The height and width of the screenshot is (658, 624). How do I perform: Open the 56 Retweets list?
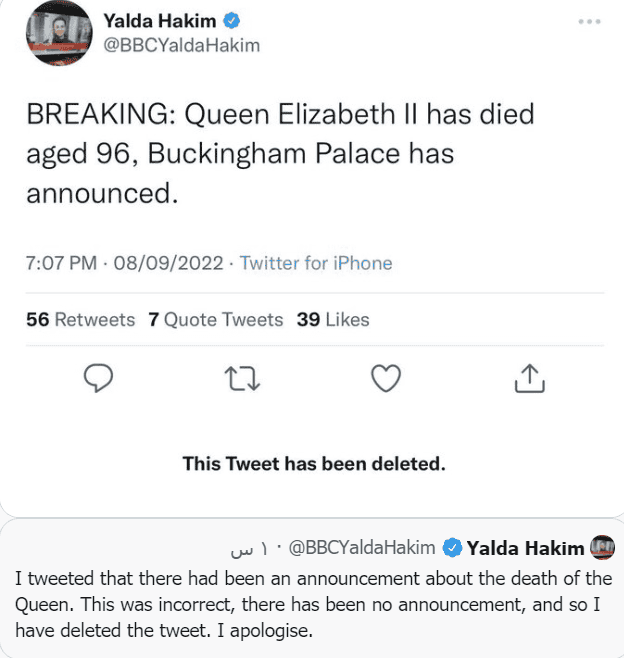pos(80,320)
